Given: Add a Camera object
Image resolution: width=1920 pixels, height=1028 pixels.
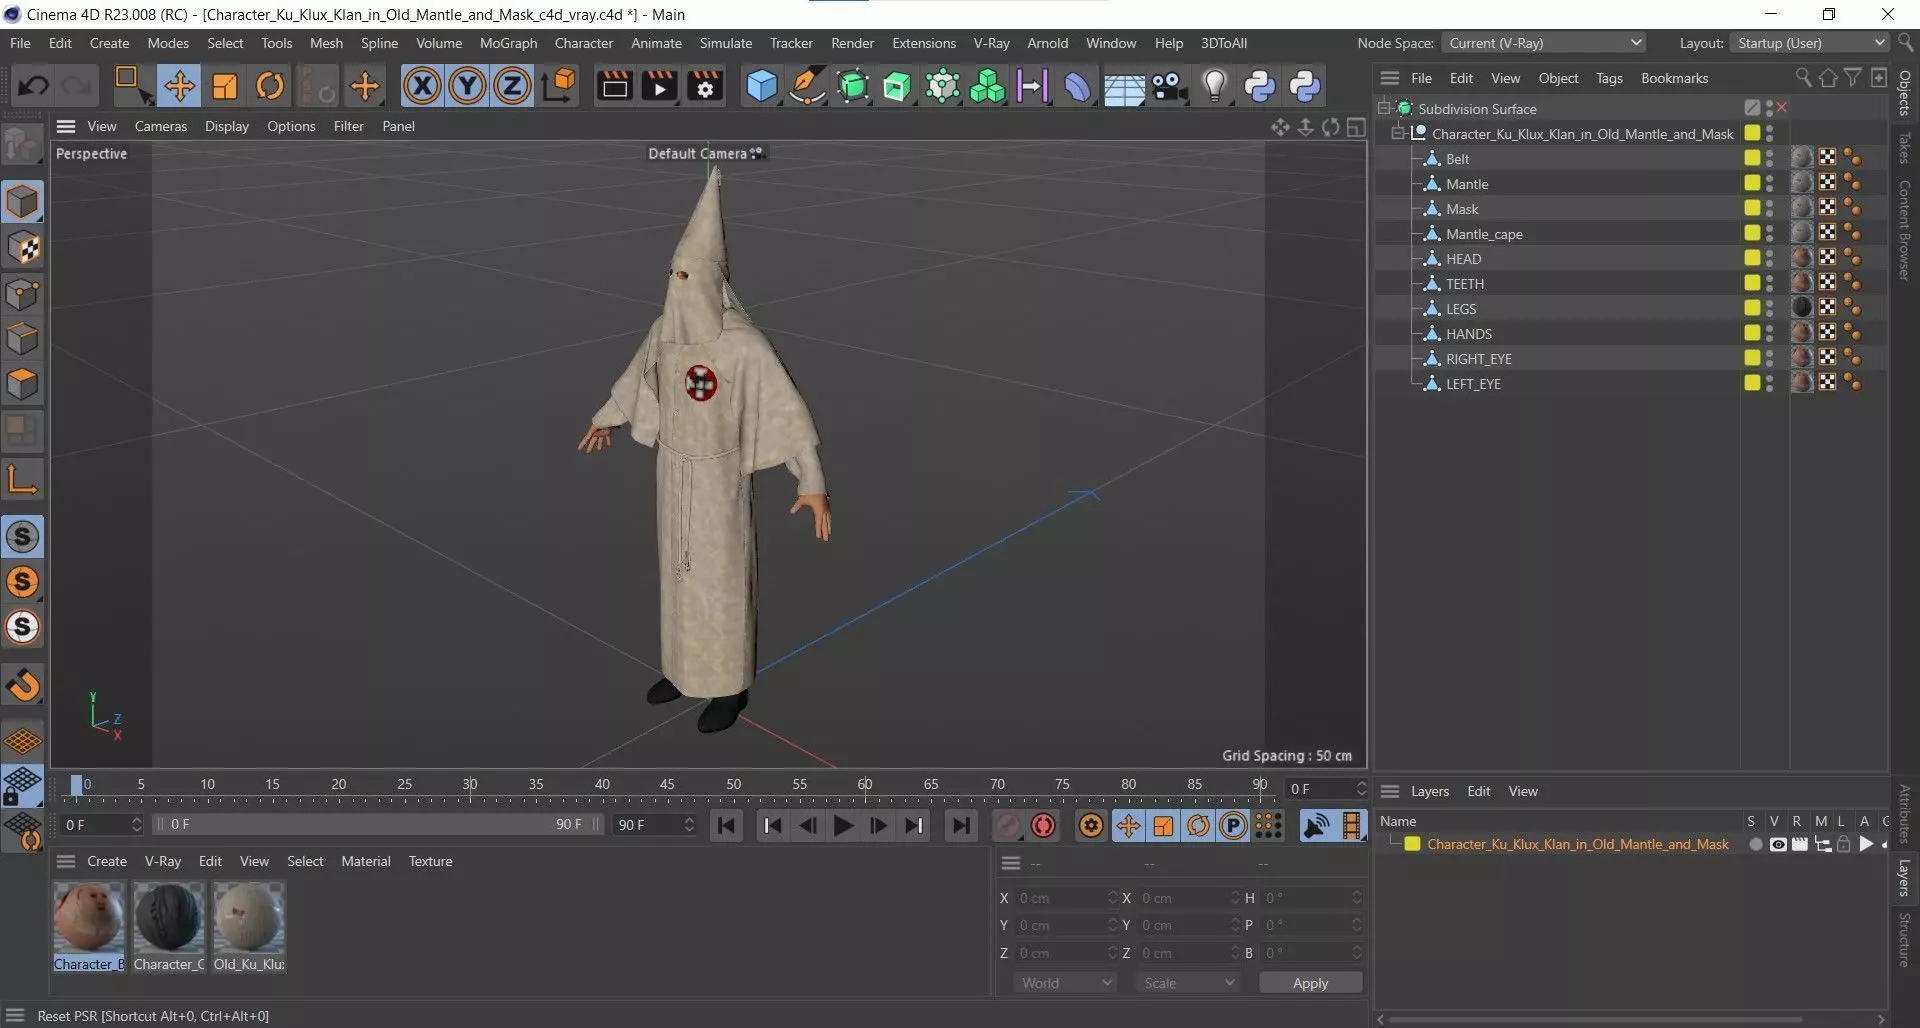Looking at the screenshot, I should pos(1169,86).
